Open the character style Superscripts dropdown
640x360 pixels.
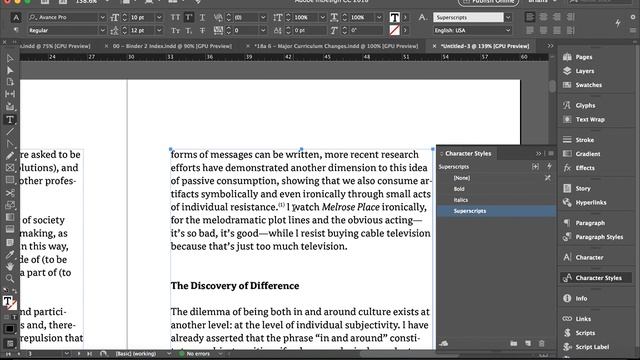point(508,17)
